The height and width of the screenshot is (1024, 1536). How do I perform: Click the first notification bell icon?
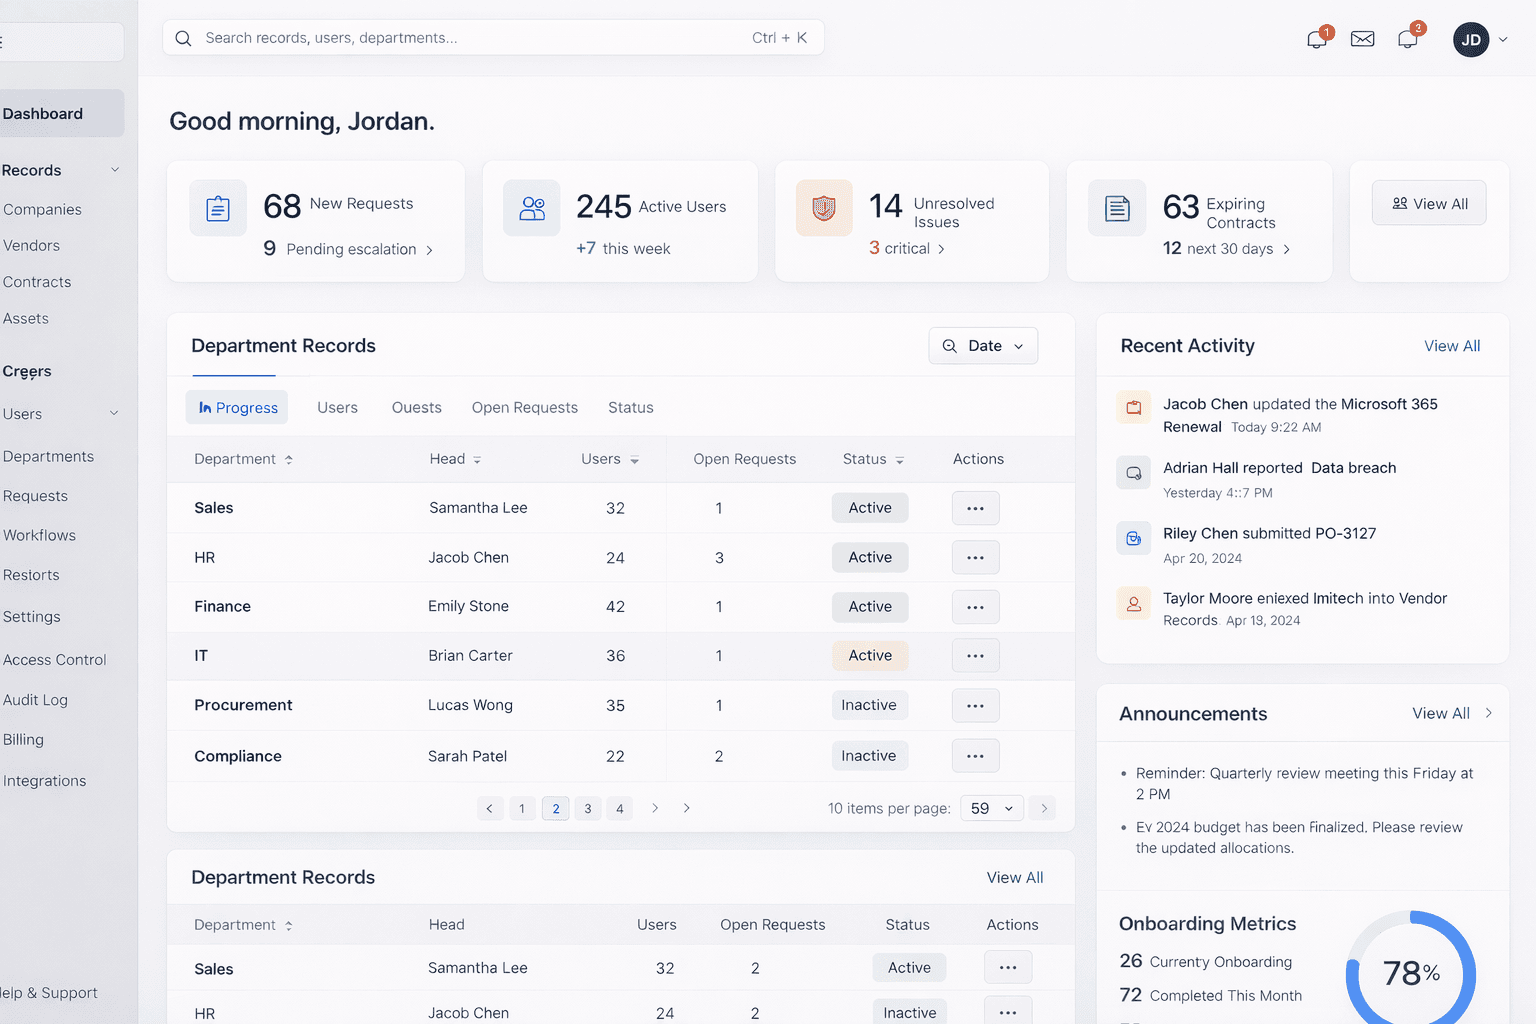[1317, 39]
